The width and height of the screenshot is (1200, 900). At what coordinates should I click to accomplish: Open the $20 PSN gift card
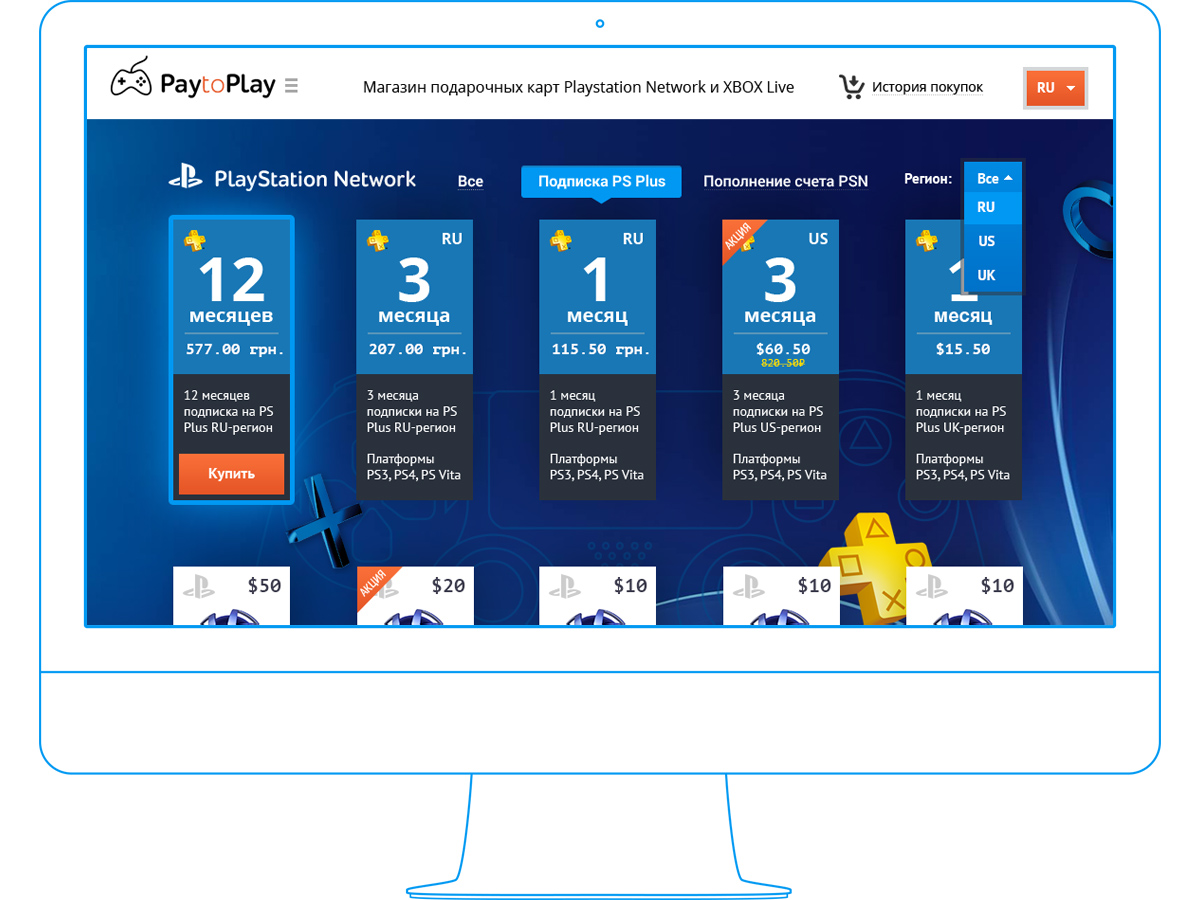coord(414,596)
